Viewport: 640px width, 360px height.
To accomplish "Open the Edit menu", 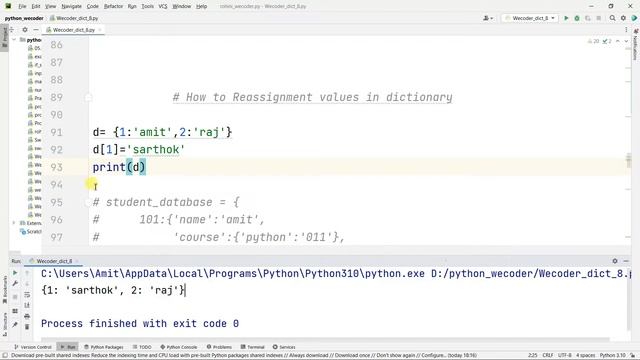I will (36, 6).
